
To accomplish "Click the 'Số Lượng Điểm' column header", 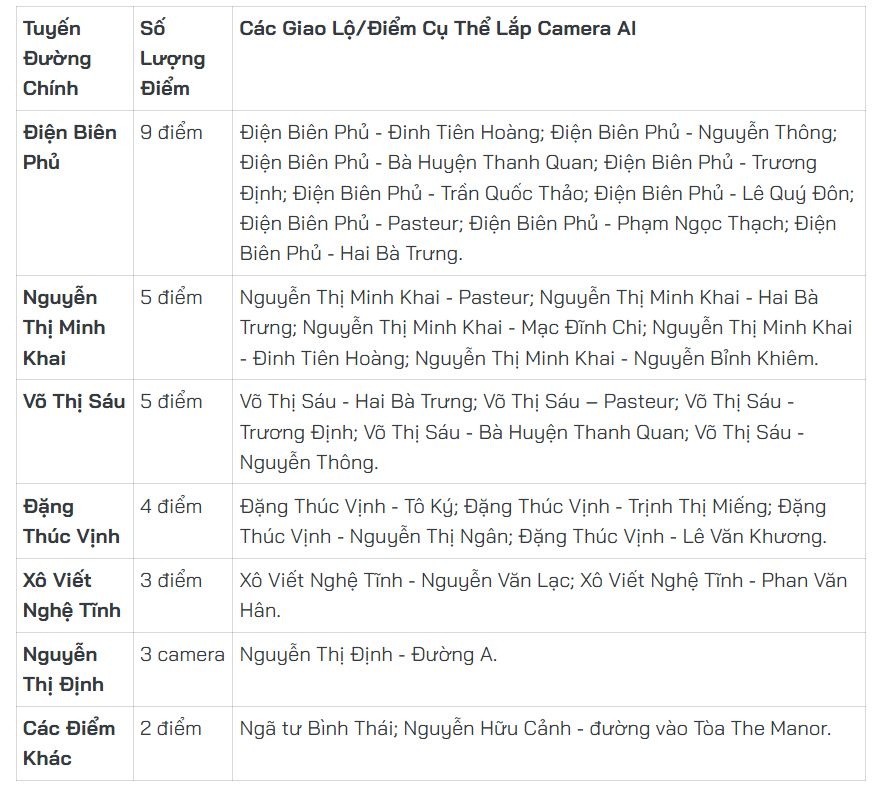I will coord(172,58).
